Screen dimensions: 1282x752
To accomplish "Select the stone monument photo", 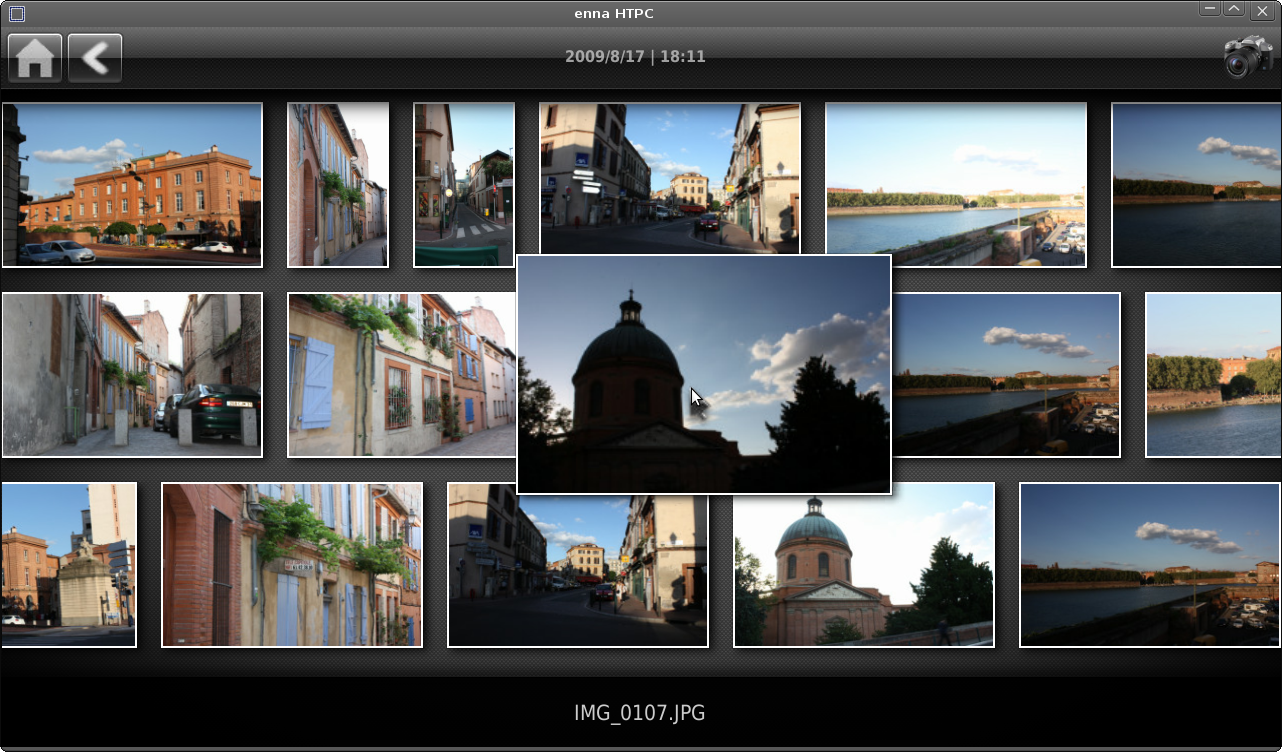I will [68, 565].
